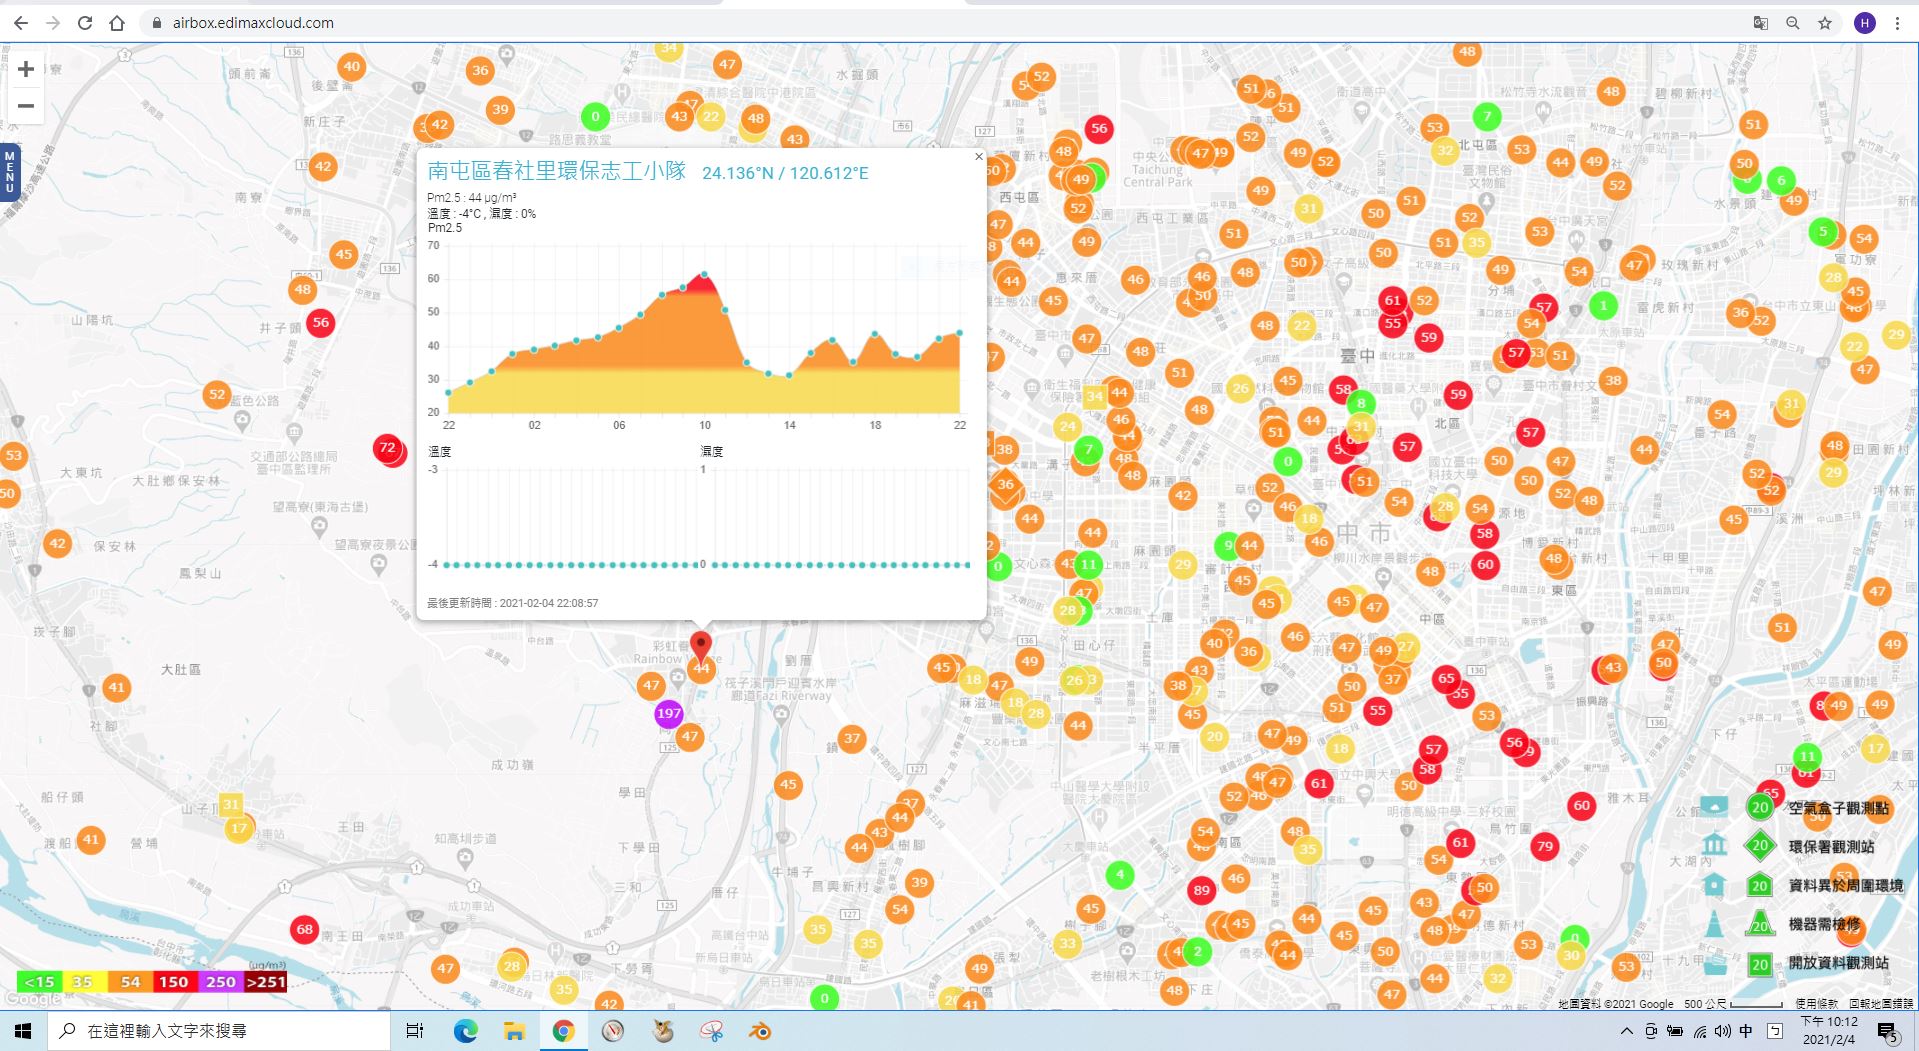Select the orange 52 marker near 藍色公路
Viewport: 1919px width, 1051px height.
coord(217,394)
